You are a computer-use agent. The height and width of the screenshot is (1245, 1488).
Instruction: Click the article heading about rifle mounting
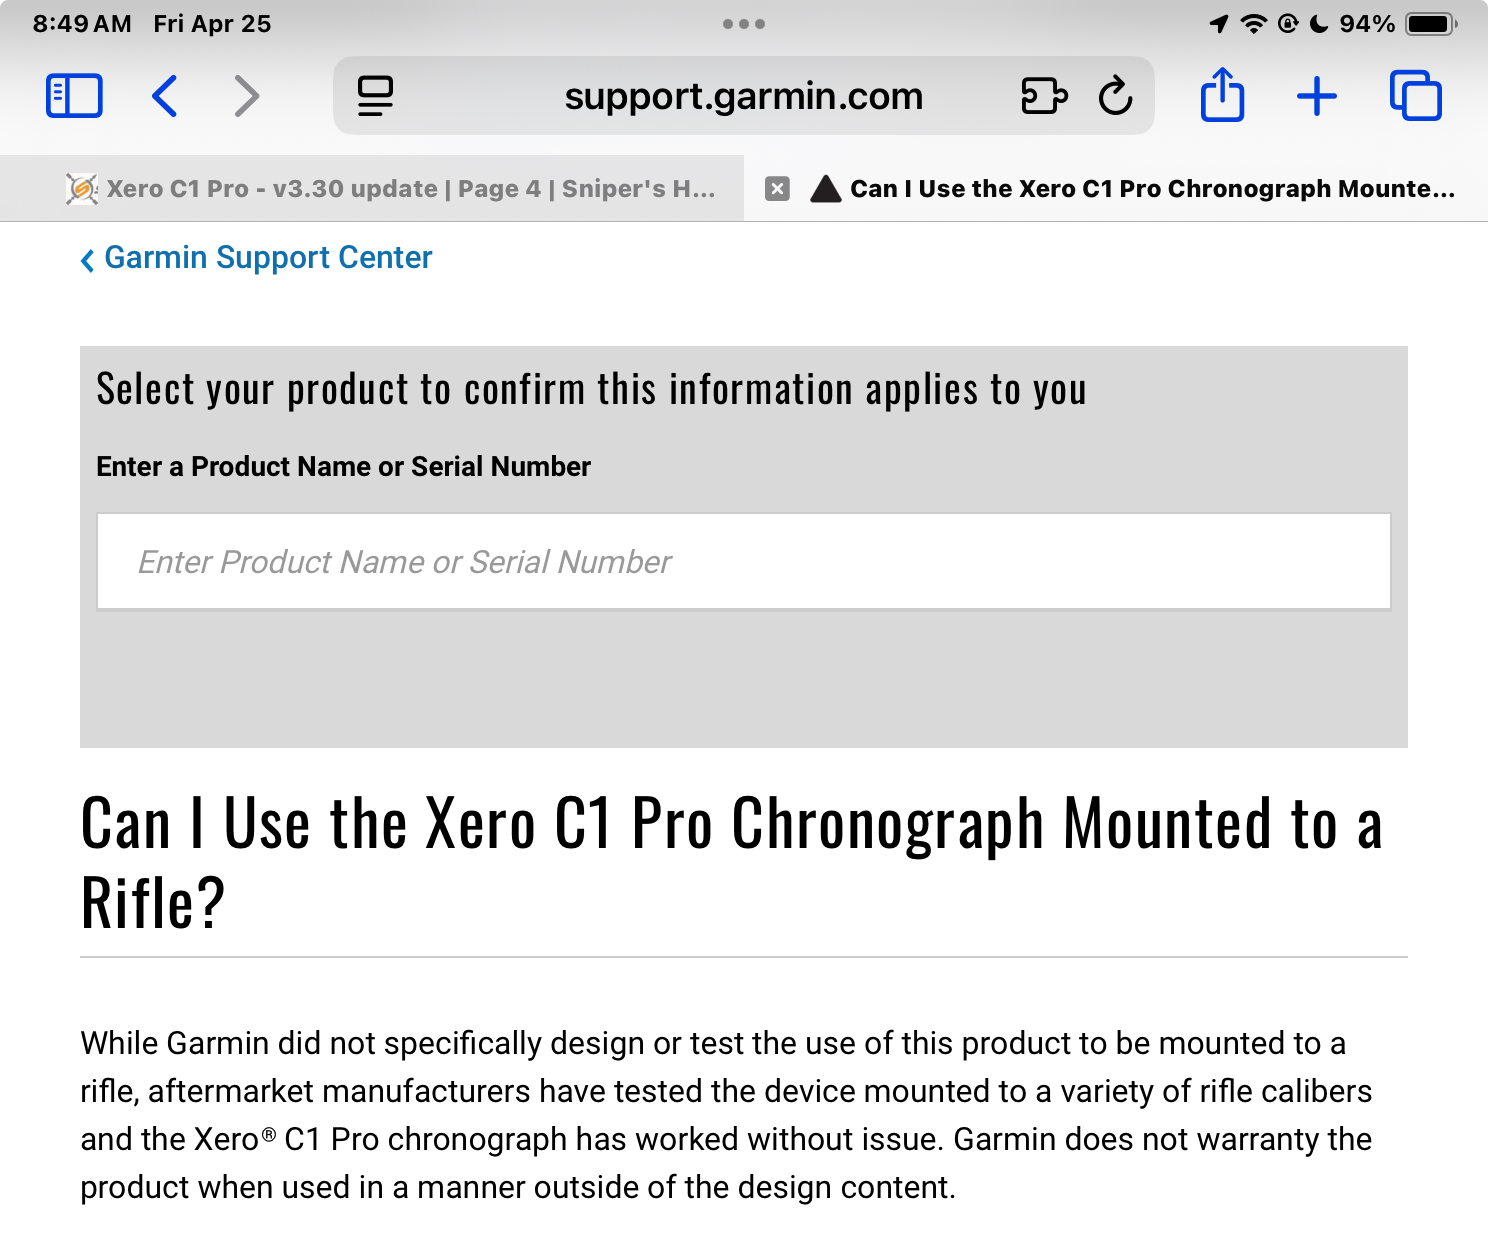732,863
